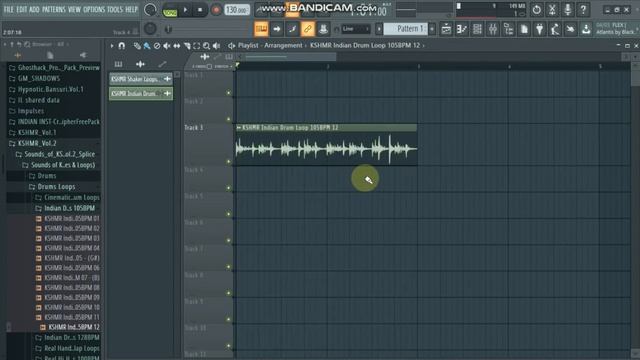Click the Playback speaker tool in Playlist
Viewport: 640px width, 360px height.
coord(217,46)
